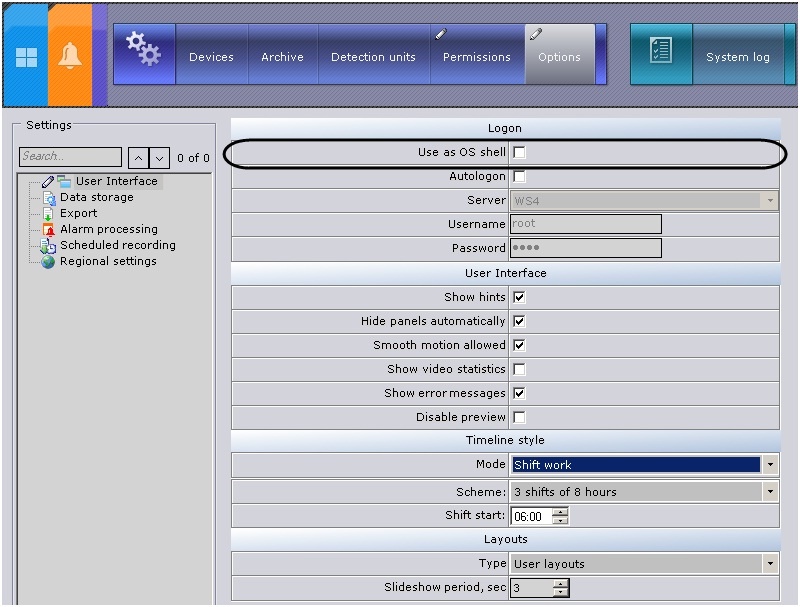Click the settings Search input field
This screenshot has width=800, height=607.
click(x=70, y=157)
